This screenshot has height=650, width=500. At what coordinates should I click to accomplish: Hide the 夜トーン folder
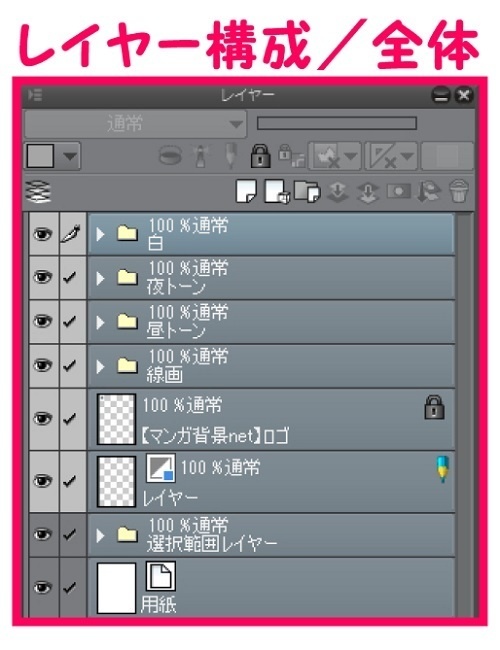point(43,277)
